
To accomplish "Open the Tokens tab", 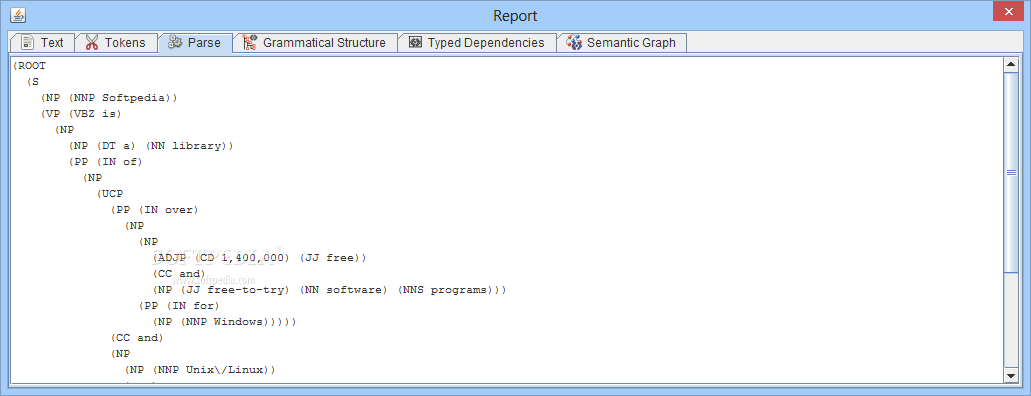I will [x=116, y=43].
